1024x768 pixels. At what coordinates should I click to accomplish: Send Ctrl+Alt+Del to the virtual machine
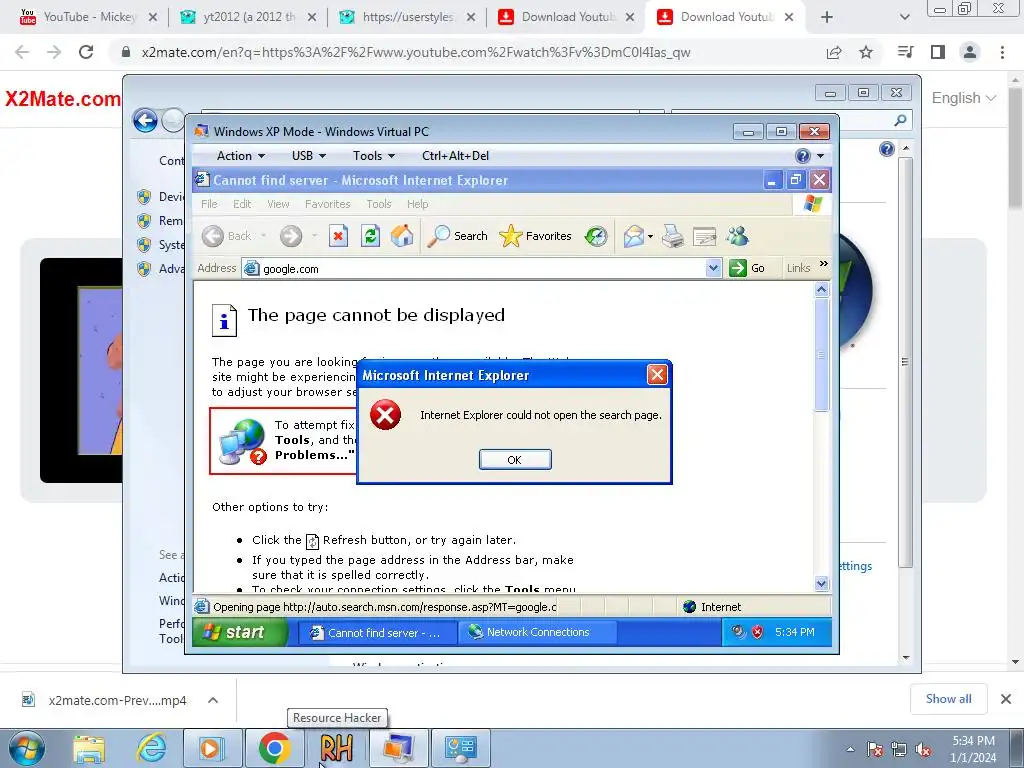[x=455, y=155]
